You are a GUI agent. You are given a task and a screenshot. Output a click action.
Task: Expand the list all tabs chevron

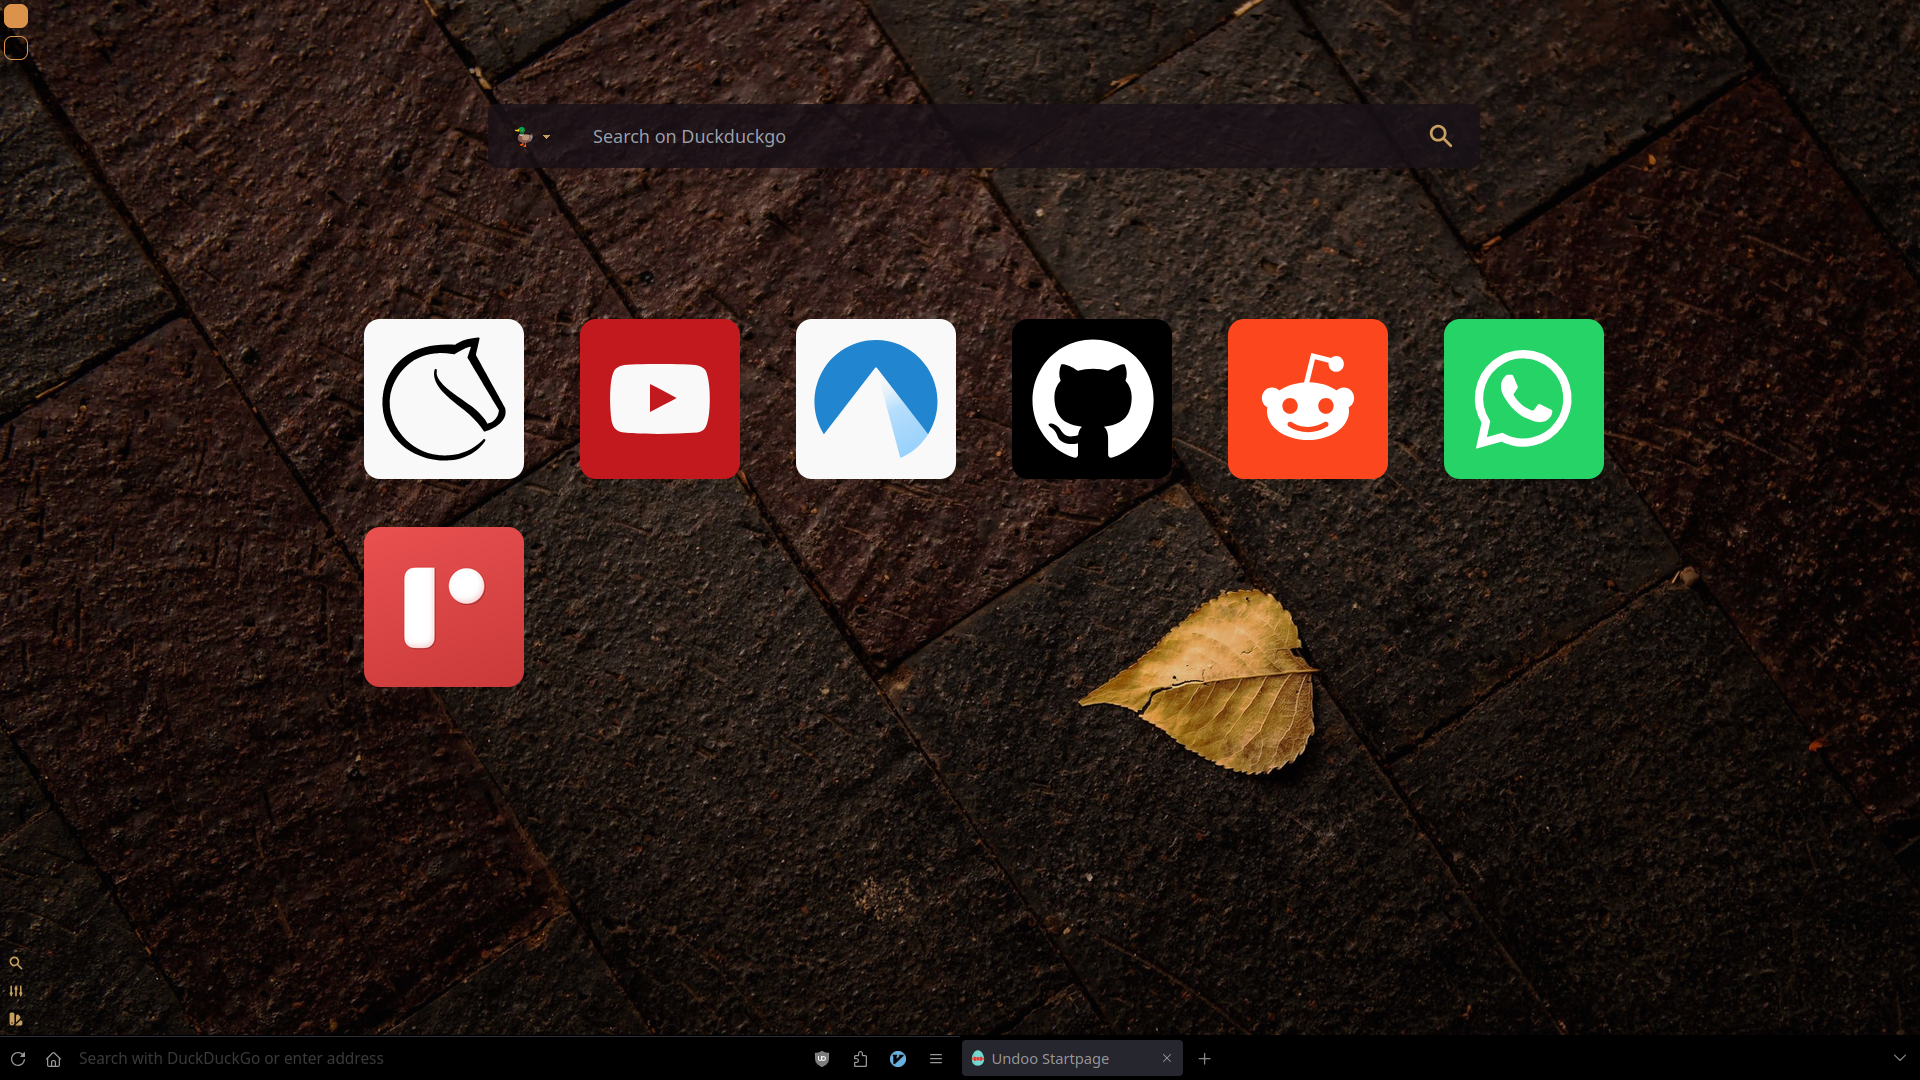(x=1900, y=1058)
